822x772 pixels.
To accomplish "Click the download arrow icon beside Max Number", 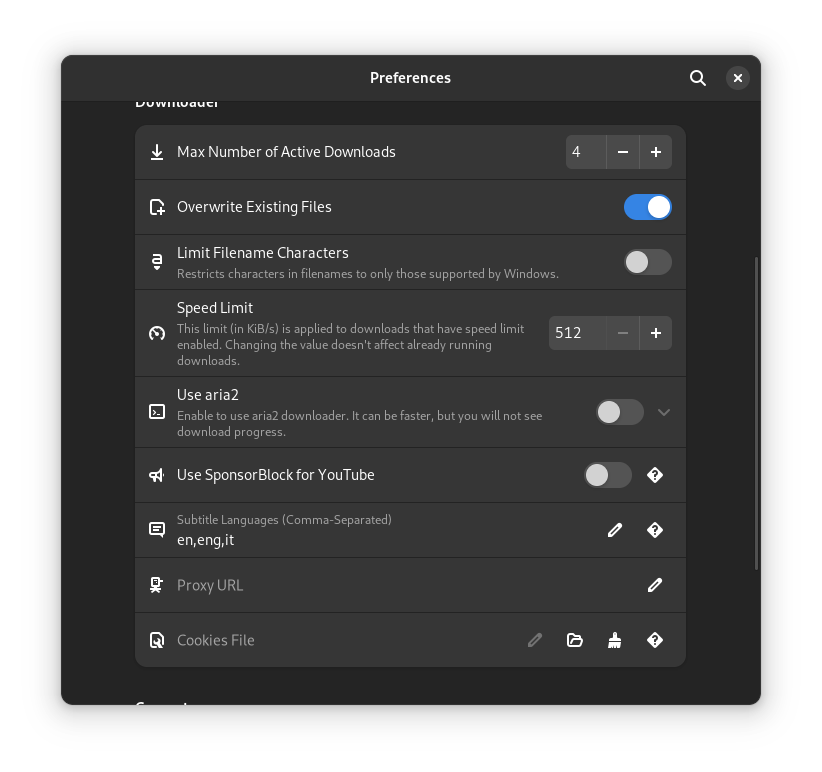I will pos(157,152).
